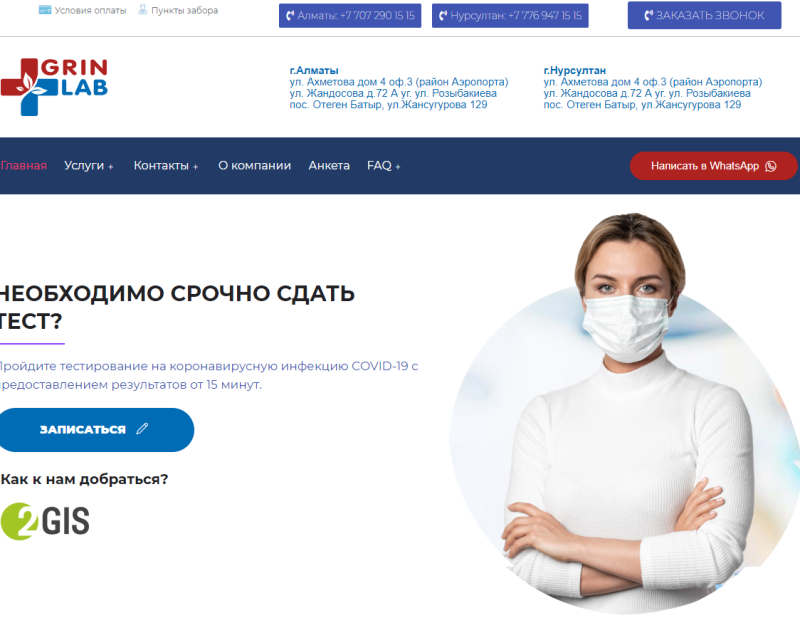Click the phone icon on Нурсултан number
The width and height of the screenshot is (800, 640).
[x=443, y=16]
